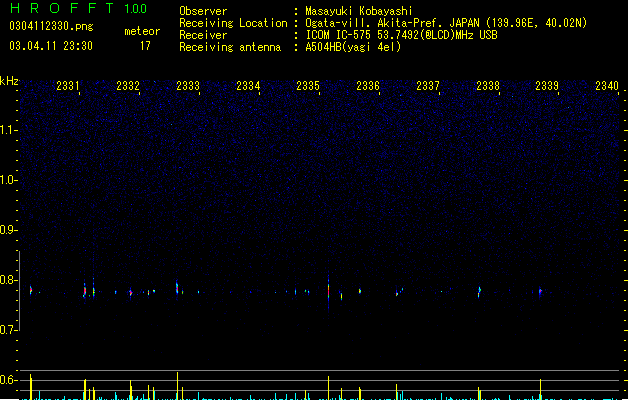Click the 0.6 frequency axis label
Viewport: 629px width, 400px height.
coord(8,380)
